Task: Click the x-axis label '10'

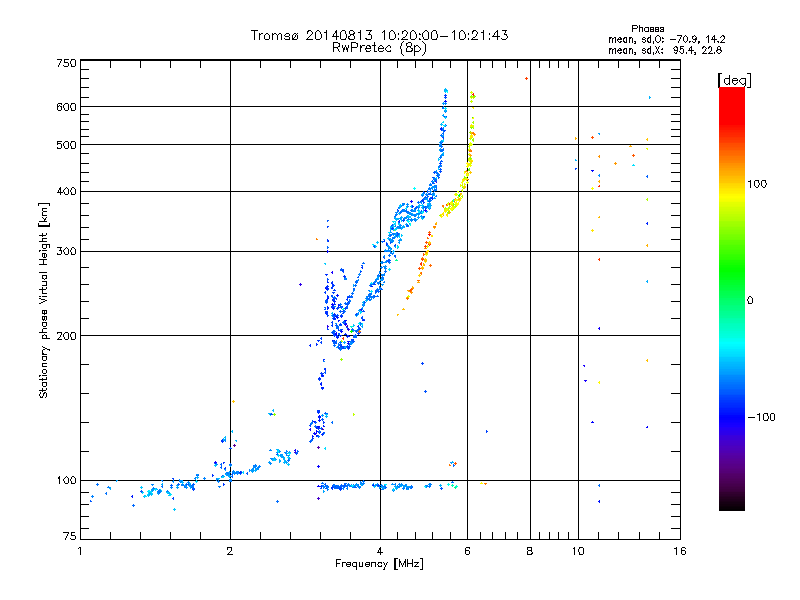Action: (x=578, y=551)
